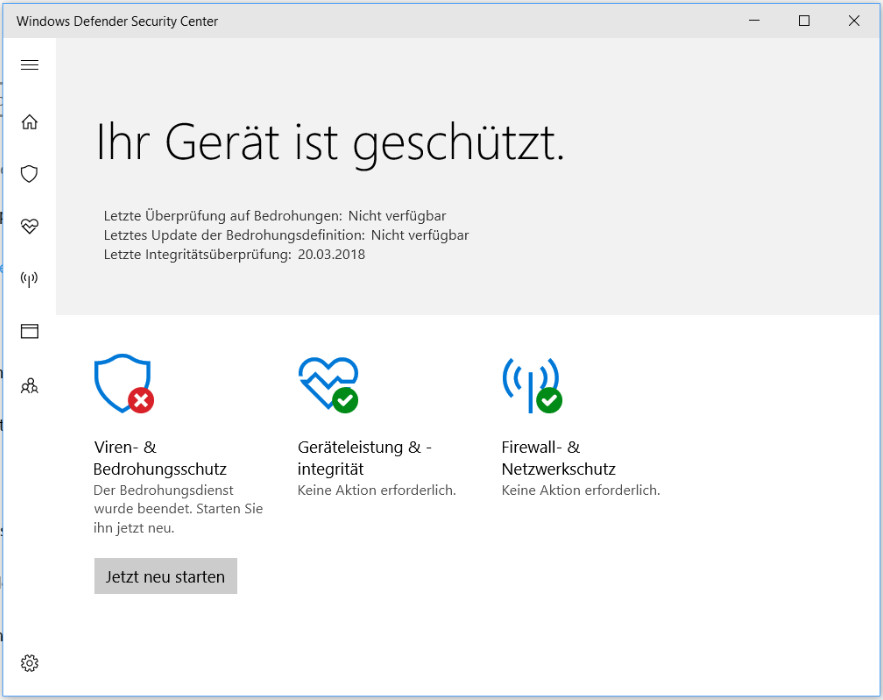The height and width of the screenshot is (700, 883).
Task: Click large heart icon with green check
Action: click(328, 383)
